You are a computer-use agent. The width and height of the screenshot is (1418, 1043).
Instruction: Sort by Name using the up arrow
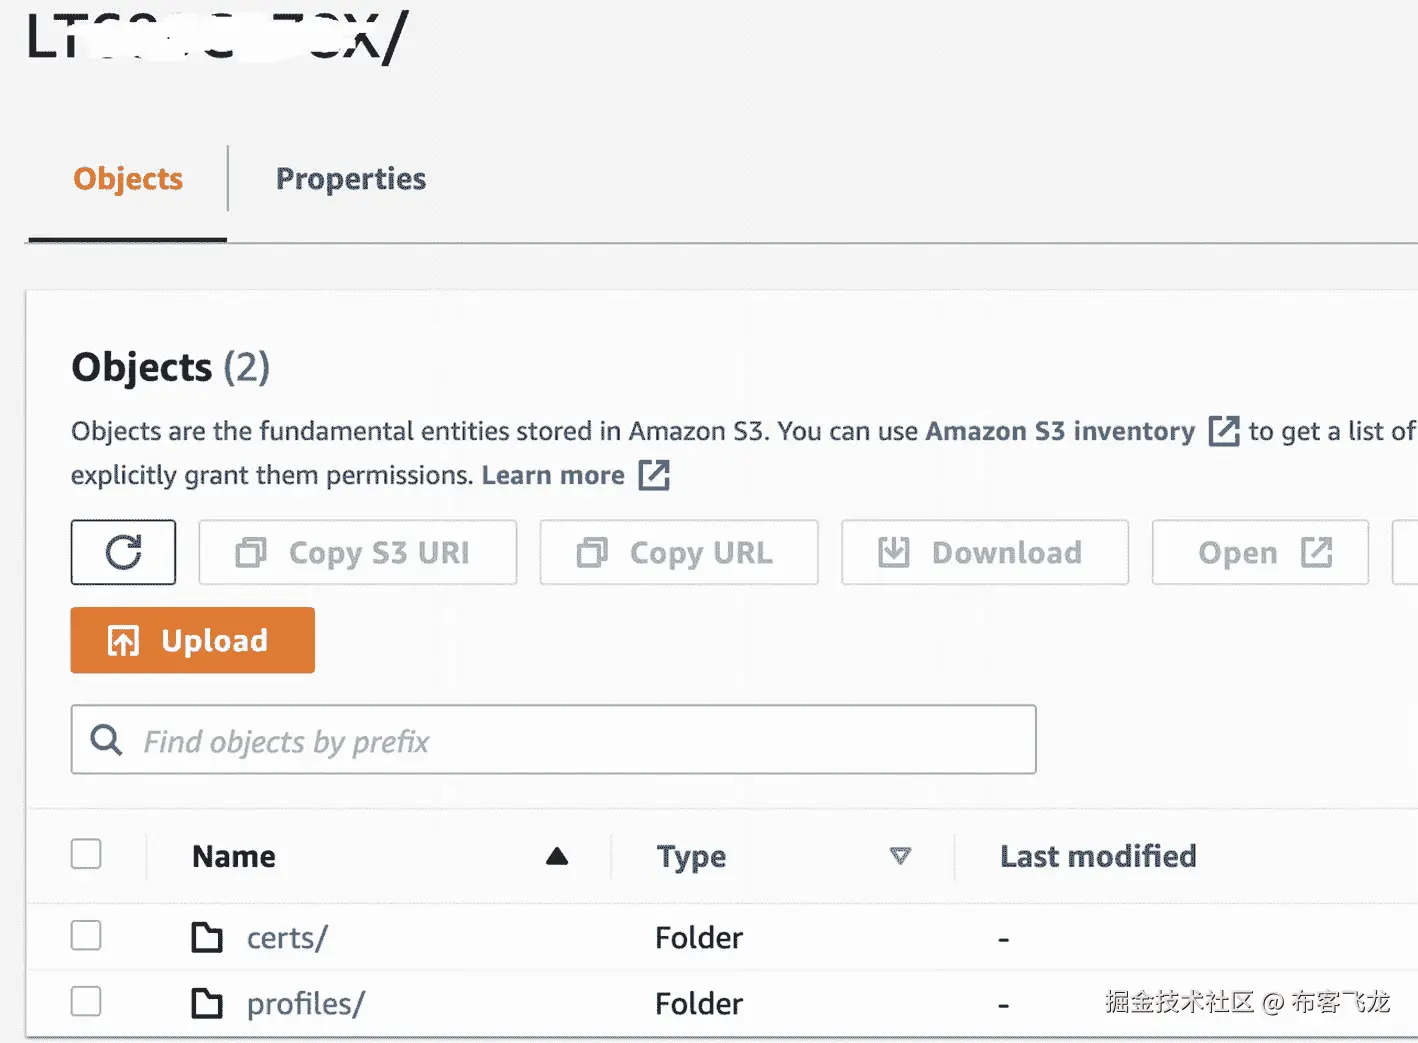[x=557, y=856]
